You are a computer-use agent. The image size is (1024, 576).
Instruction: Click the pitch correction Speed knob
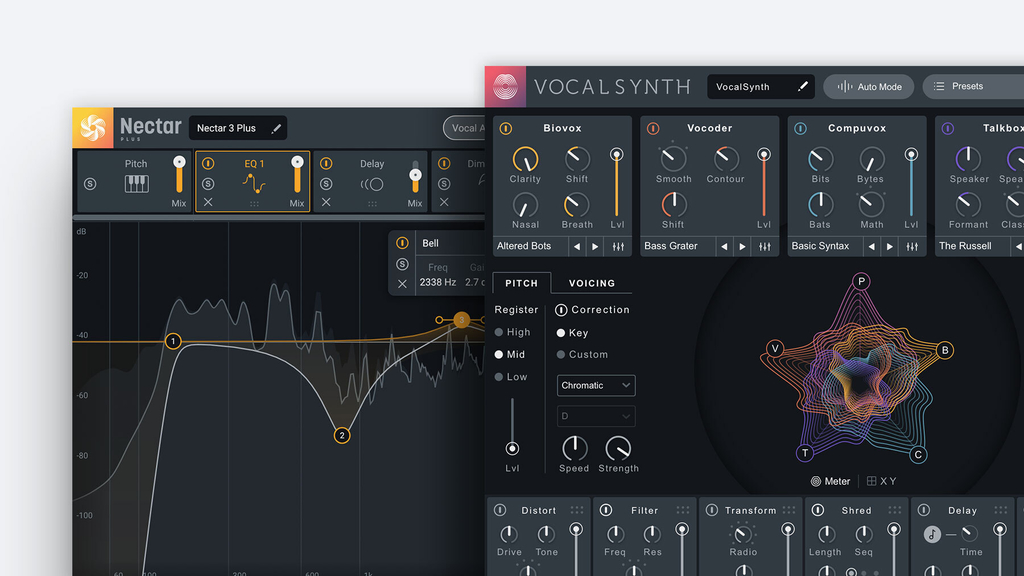click(574, 448)
